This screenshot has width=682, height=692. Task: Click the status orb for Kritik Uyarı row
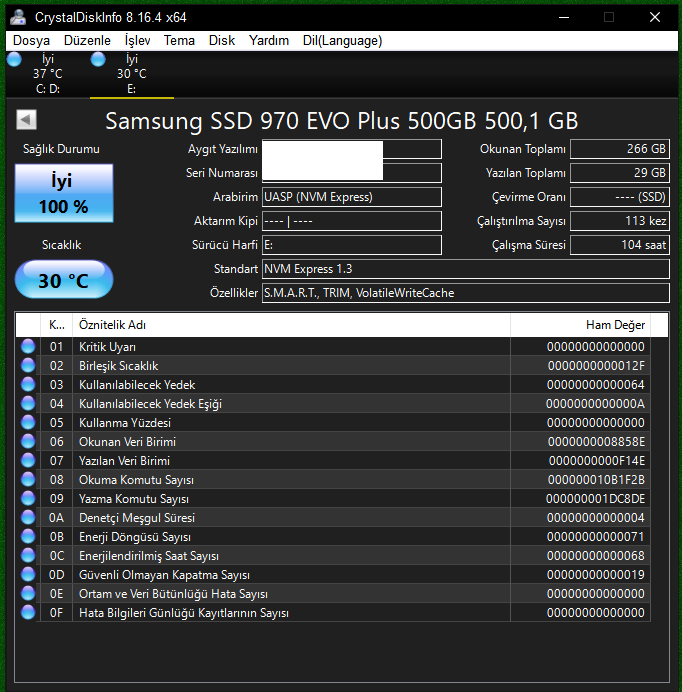pos(28,346)
